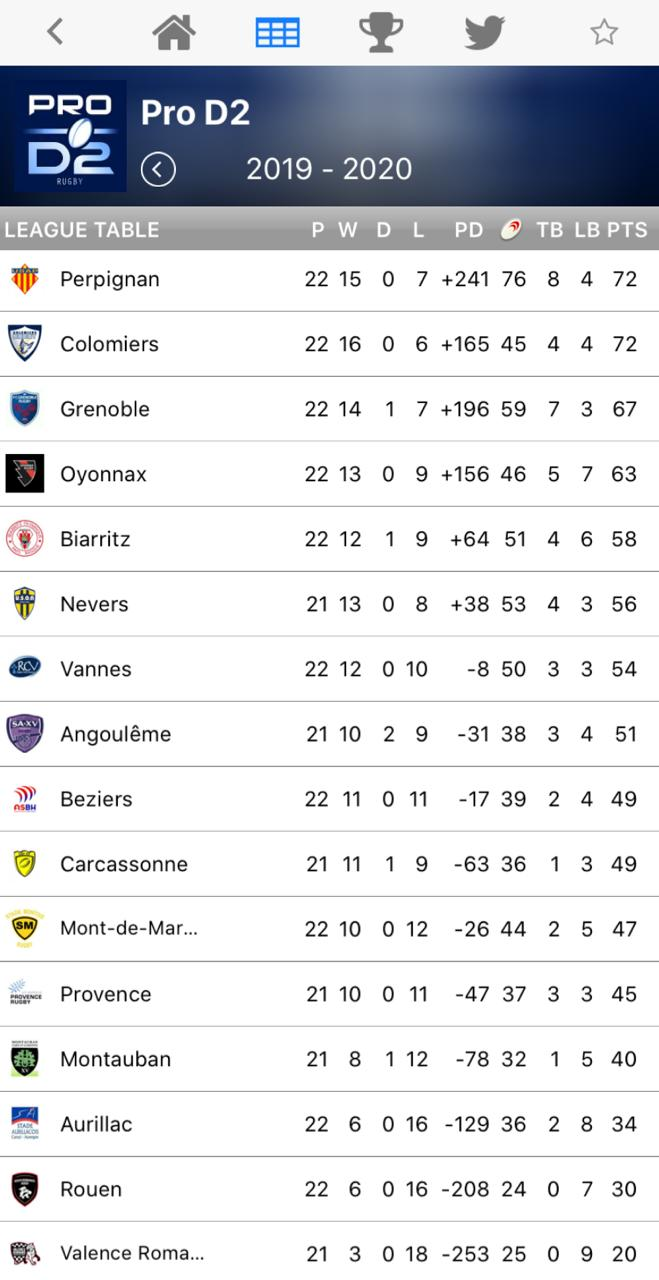Select the league table grid icon
659x1280 pixels.
click(x=277, y=32)
